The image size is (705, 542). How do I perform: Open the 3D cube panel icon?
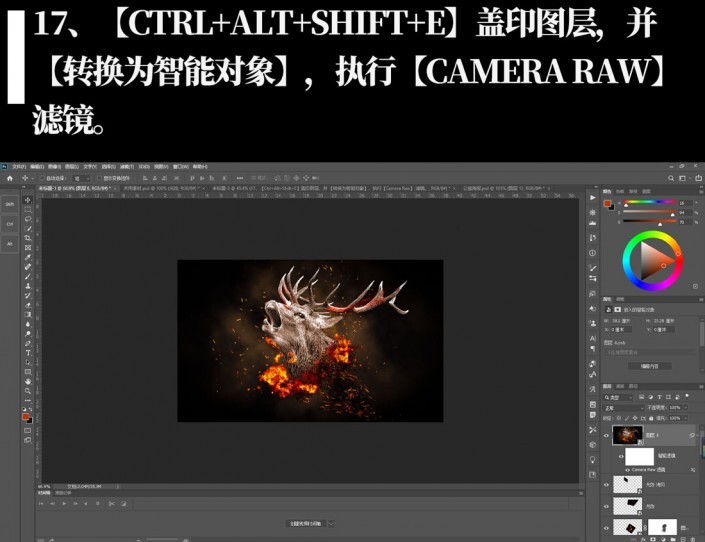click(x=593, y=444)
